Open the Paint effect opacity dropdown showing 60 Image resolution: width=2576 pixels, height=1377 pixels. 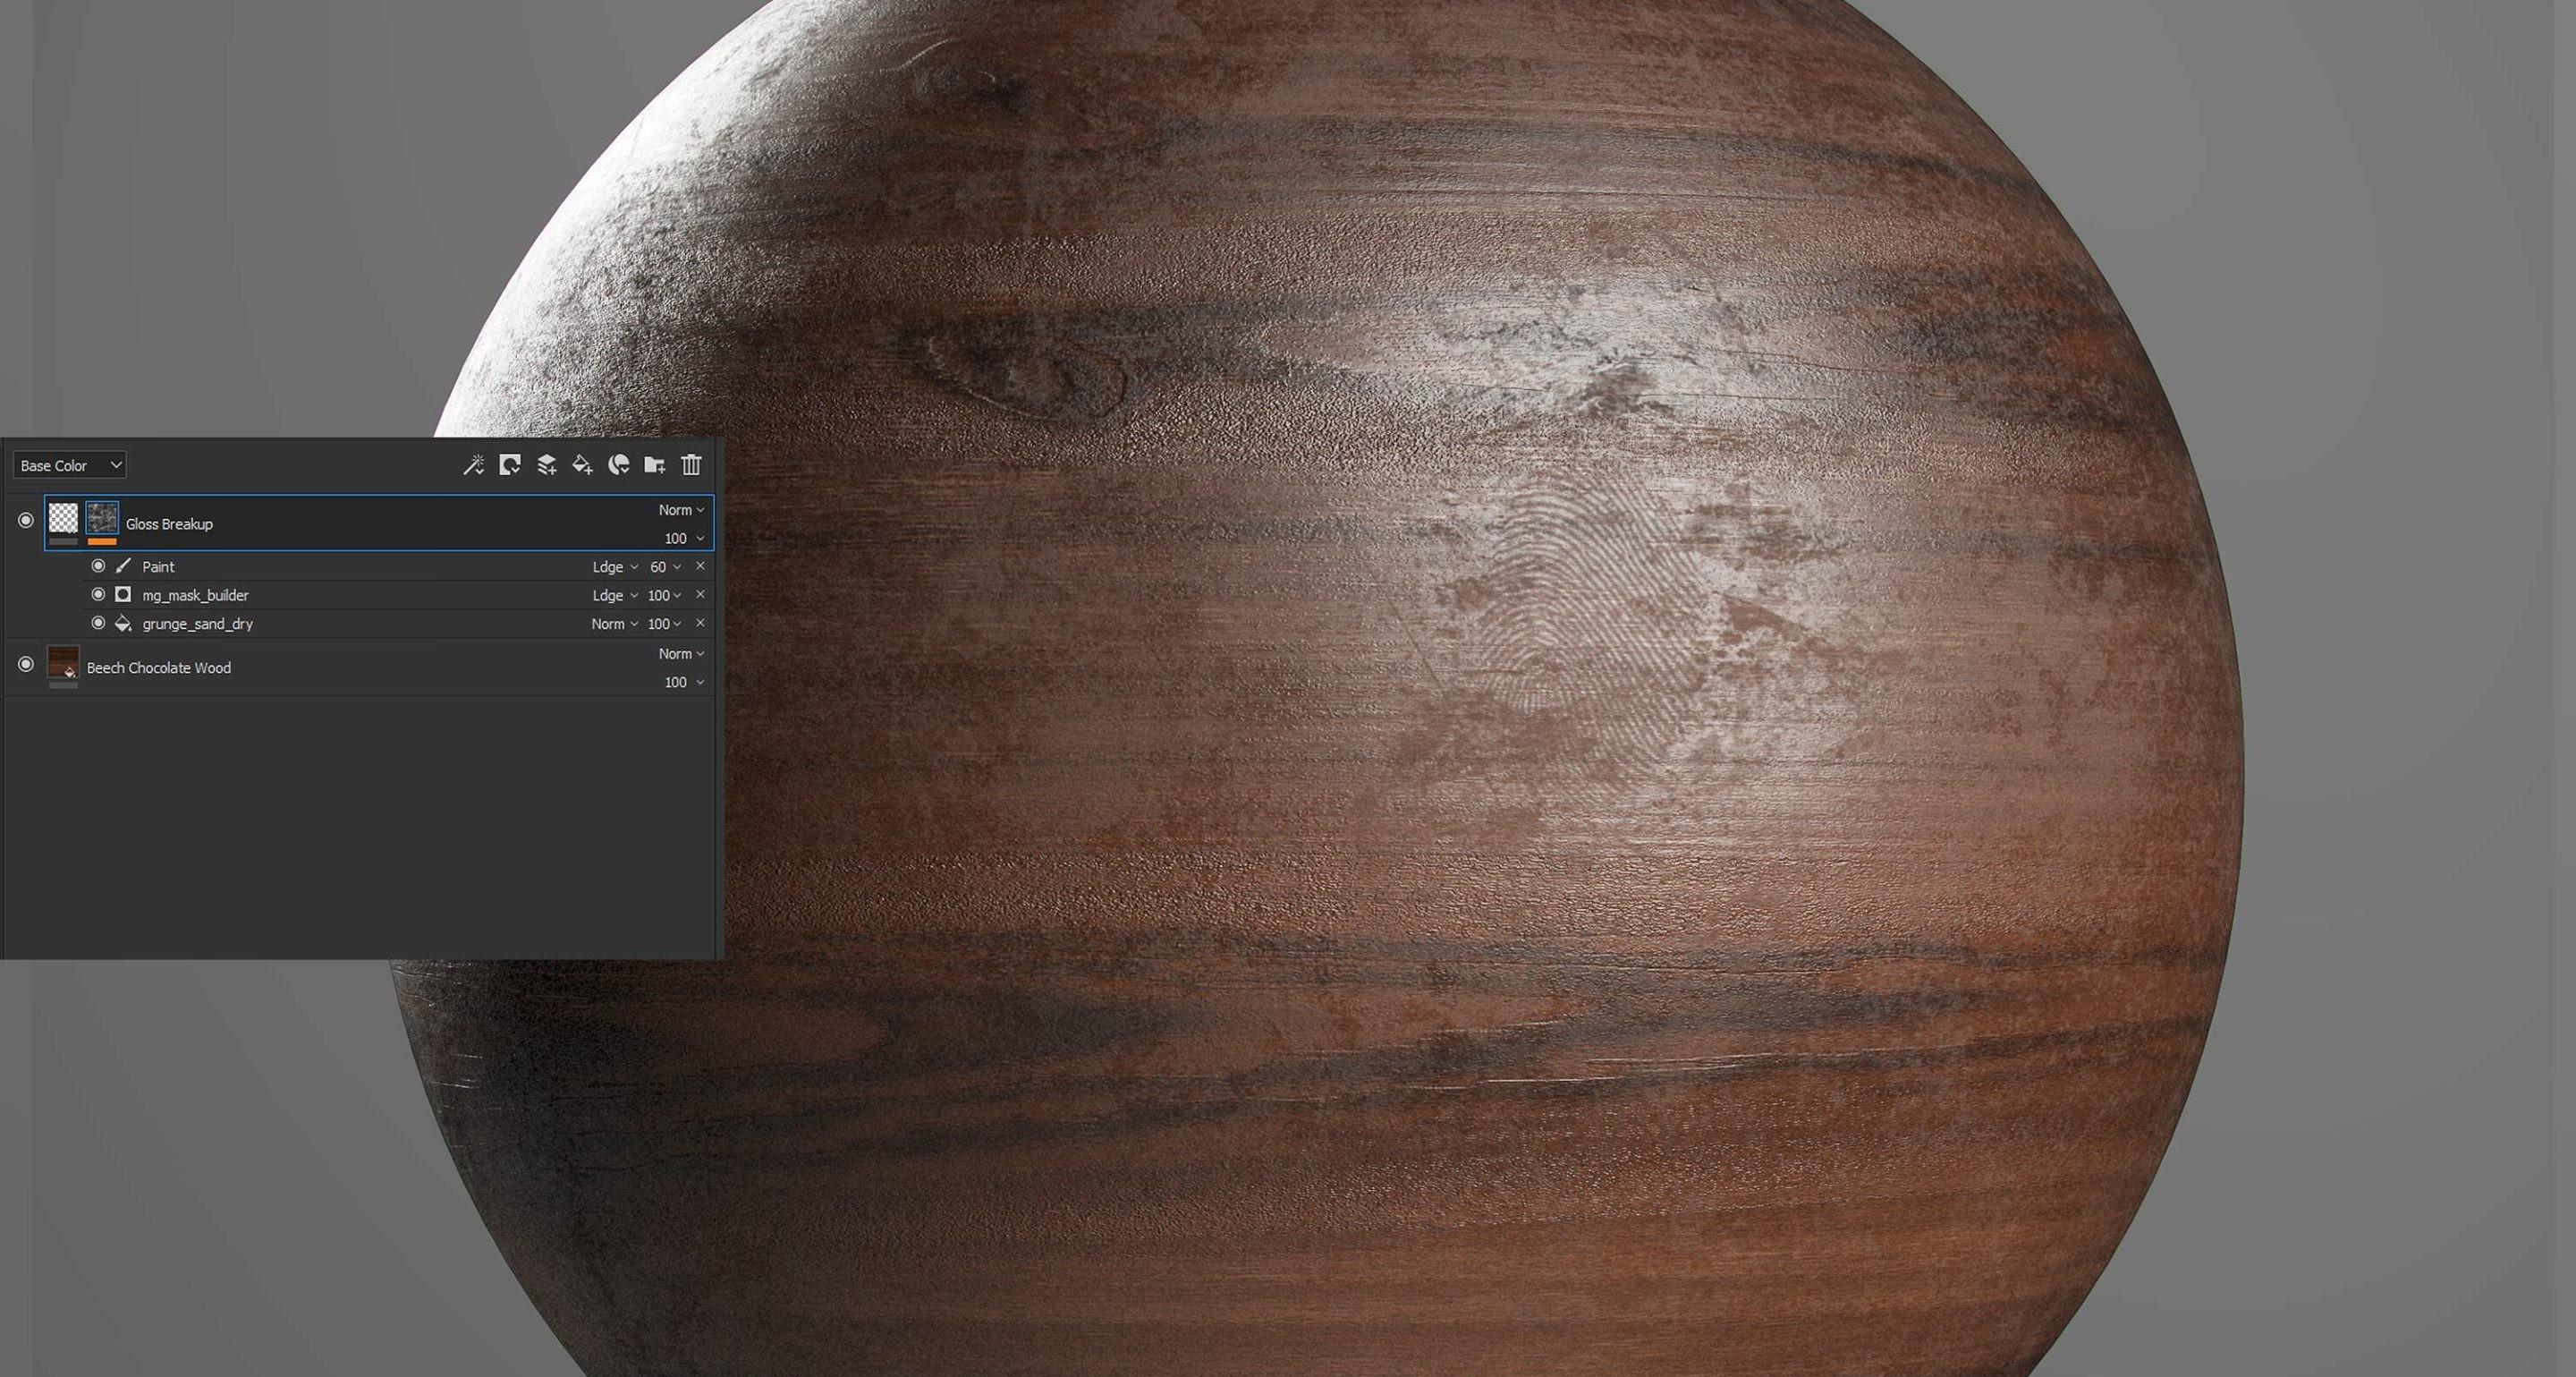click(x=665, y=567)
